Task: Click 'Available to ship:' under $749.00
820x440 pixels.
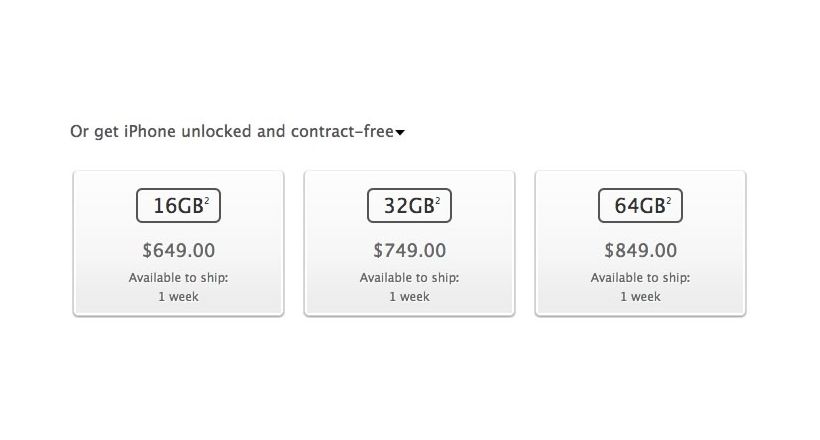Action: 409,278
